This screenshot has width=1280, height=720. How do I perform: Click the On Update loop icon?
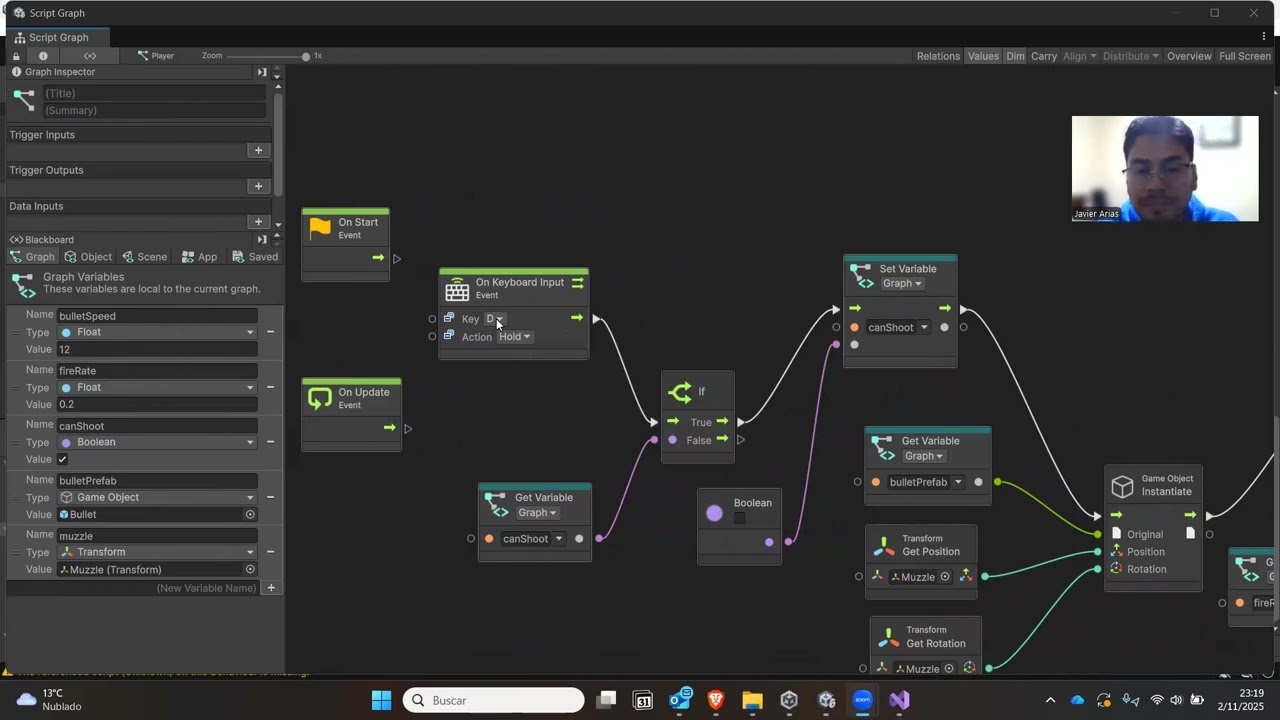(x=320, y=398)
